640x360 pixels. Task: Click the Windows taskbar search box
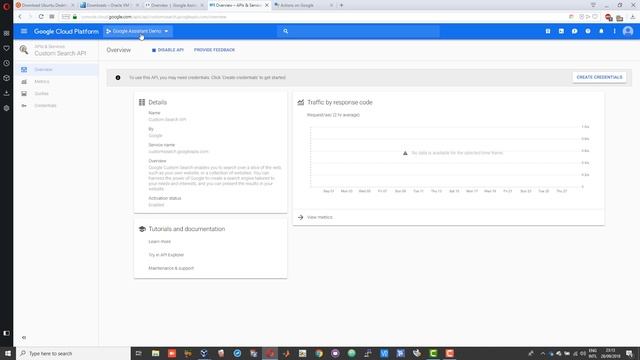tap(73, 353)
